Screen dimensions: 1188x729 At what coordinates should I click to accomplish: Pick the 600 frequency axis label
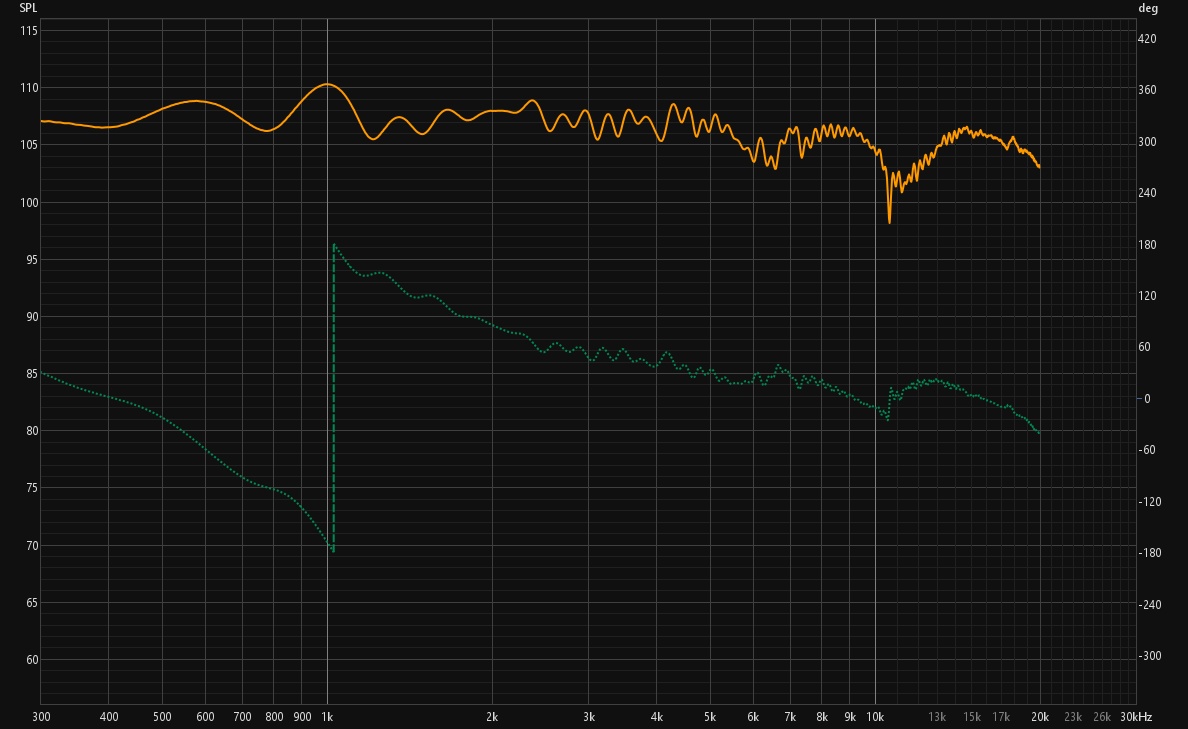pyautogui.click(x=205, y=717)
